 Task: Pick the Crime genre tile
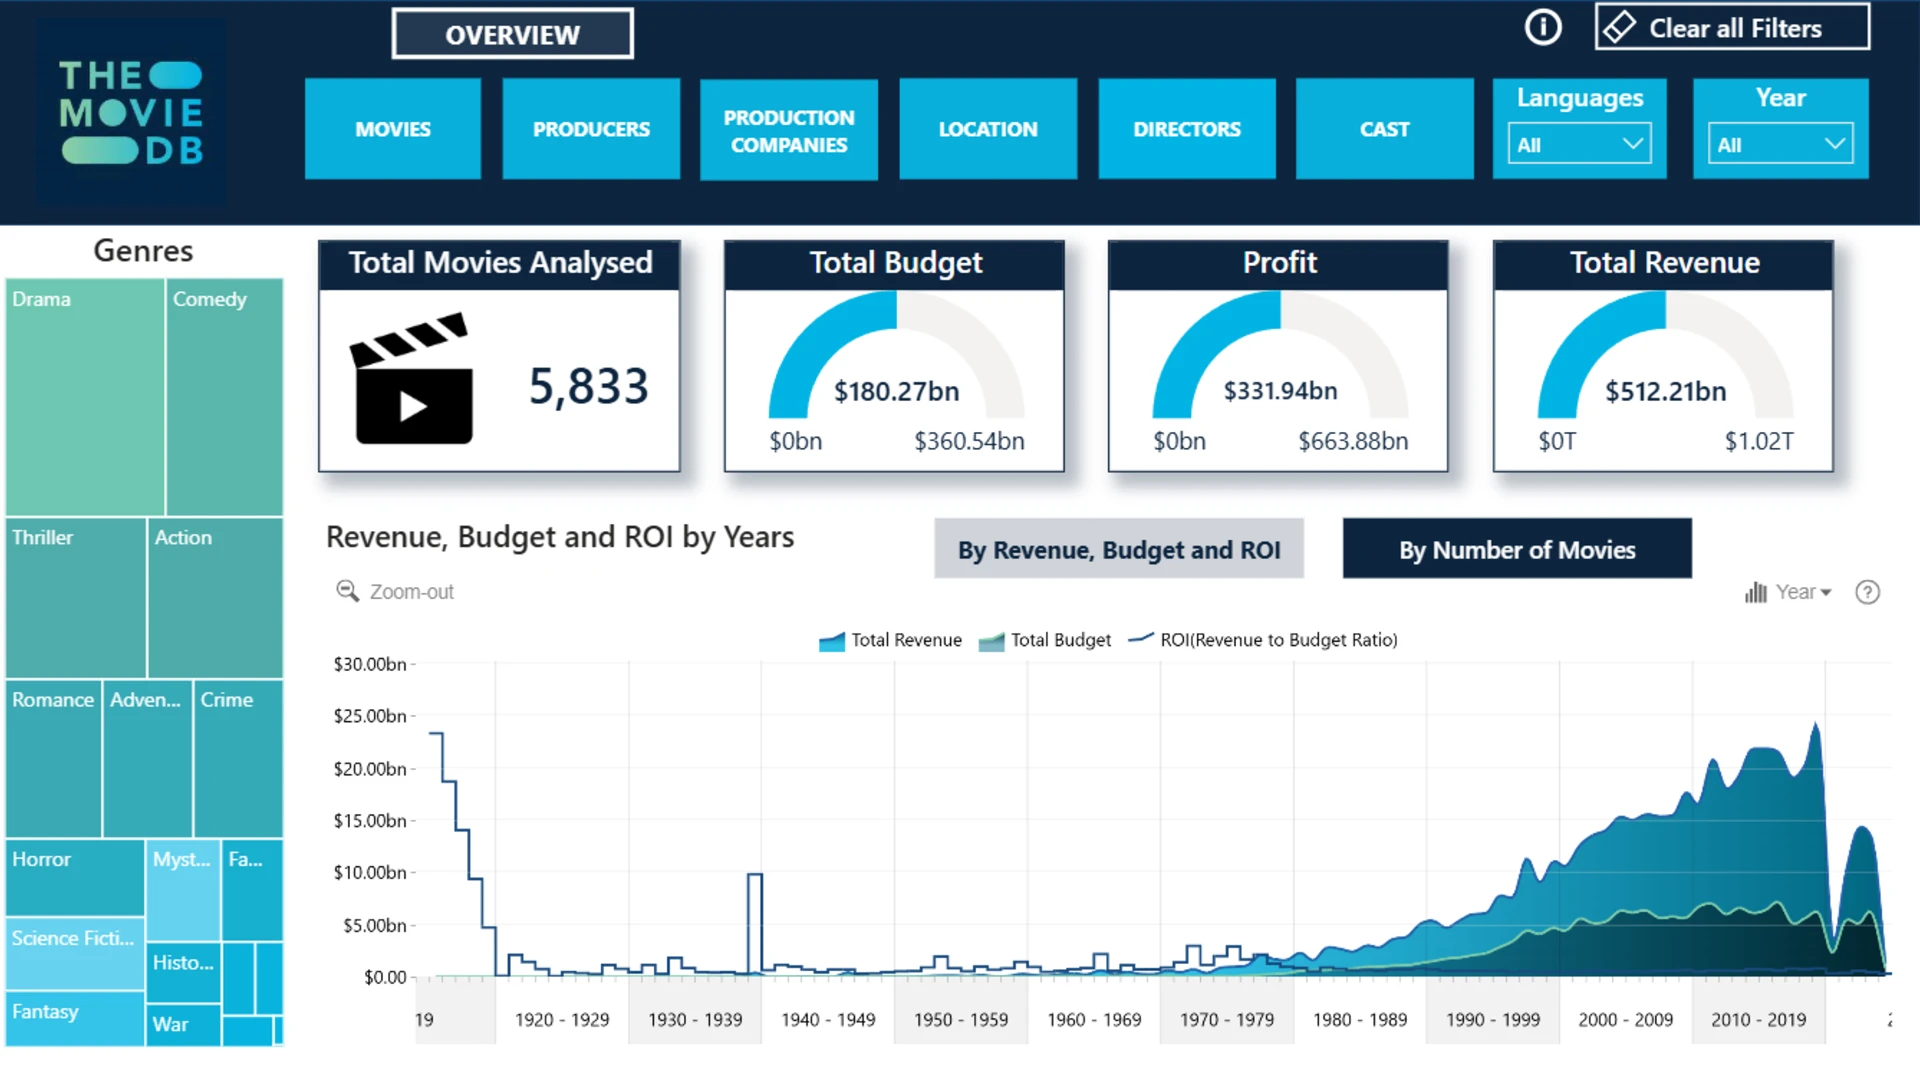[238, 759]
